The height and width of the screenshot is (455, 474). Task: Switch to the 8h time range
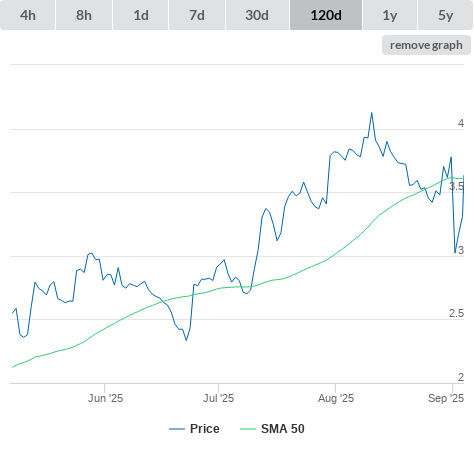84,15
